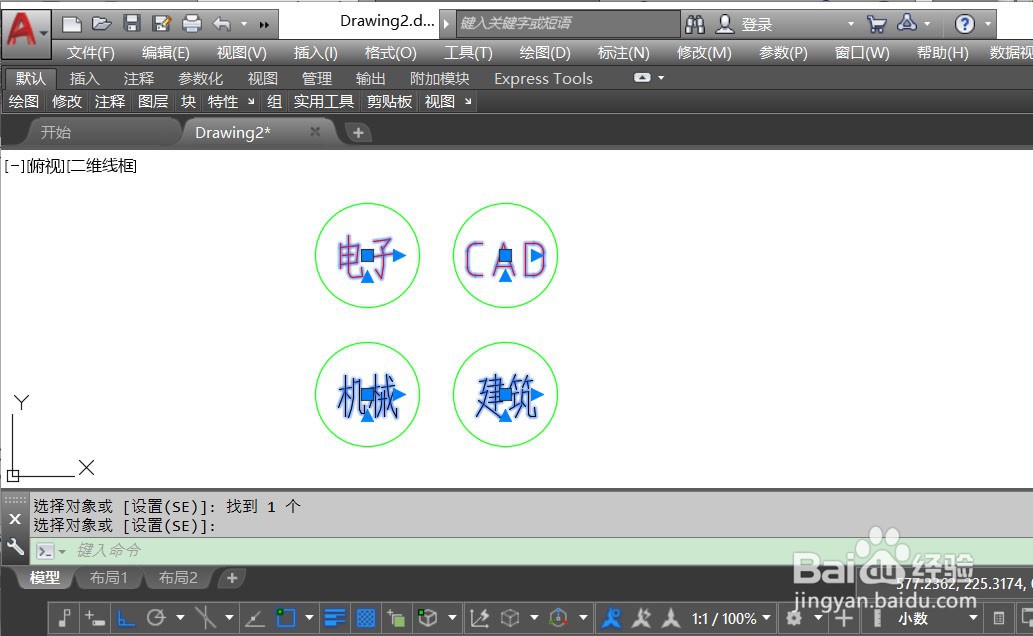Click the quick properties icon in status bar
Screen dimensions: 1033x636
[x=999, y=618]
